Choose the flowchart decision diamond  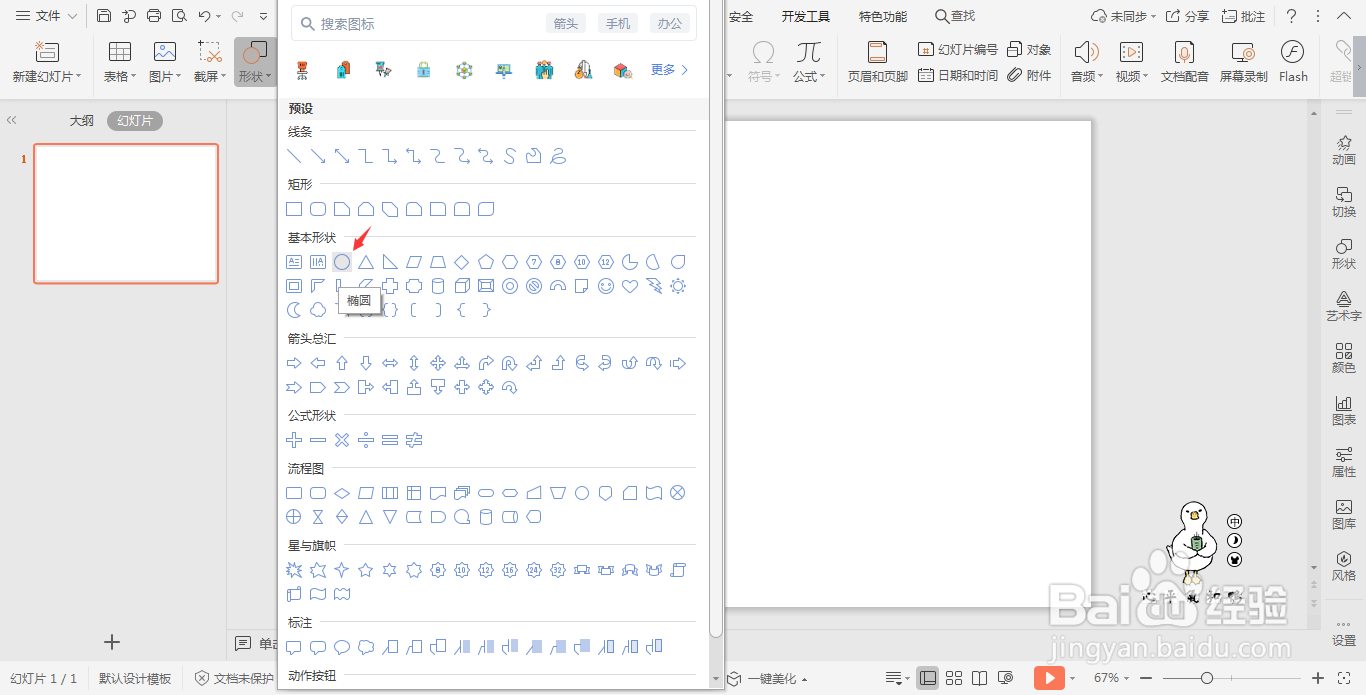(342, 493)
